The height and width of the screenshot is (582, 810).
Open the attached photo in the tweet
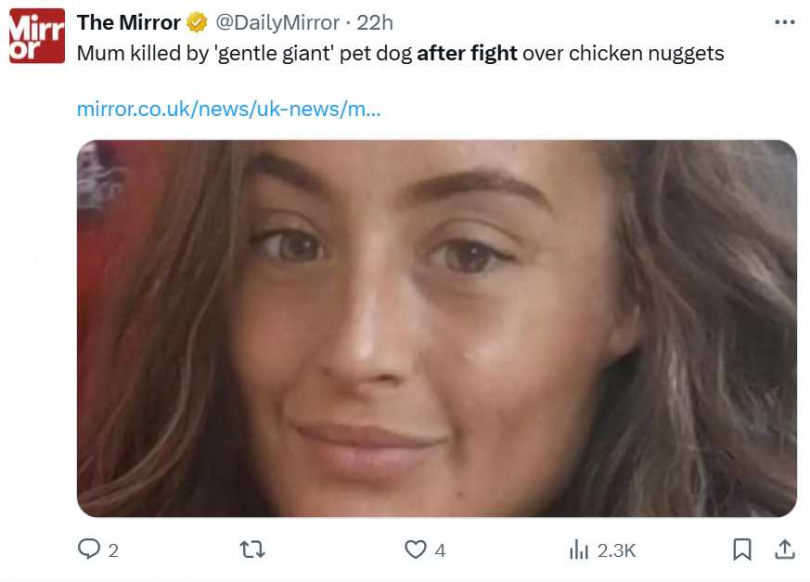point(437,328)
